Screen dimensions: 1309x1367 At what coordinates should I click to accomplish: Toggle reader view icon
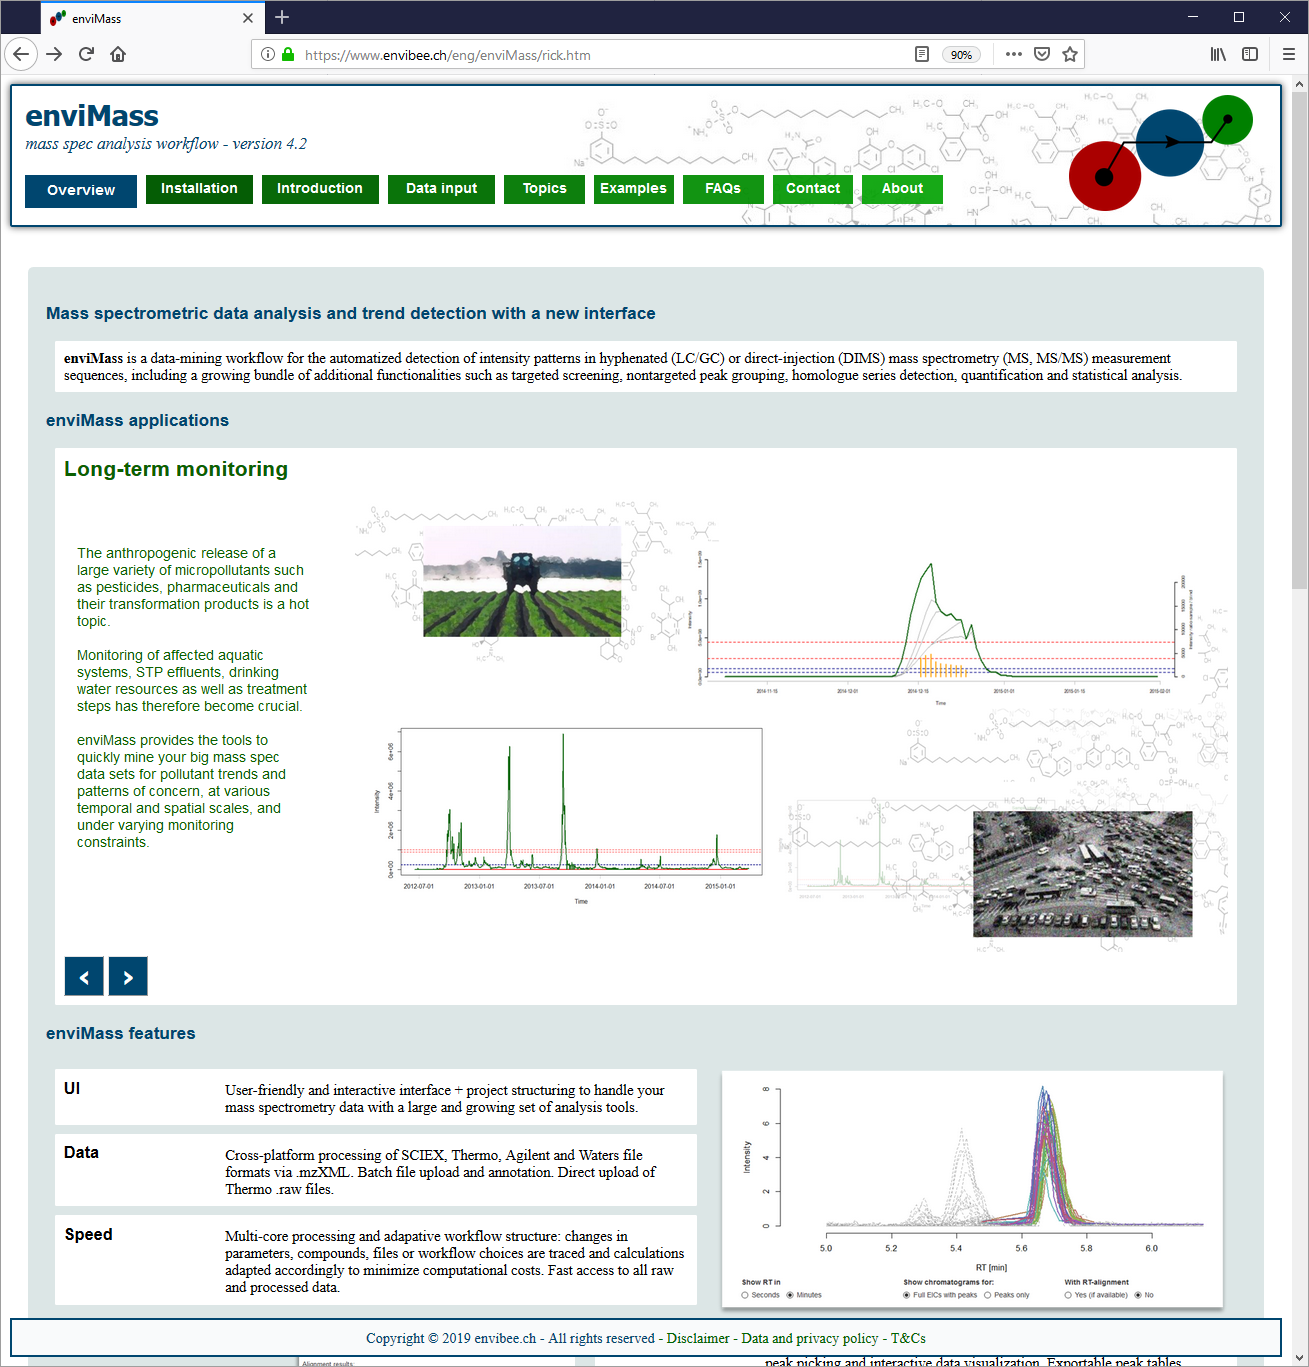[922, 55]
